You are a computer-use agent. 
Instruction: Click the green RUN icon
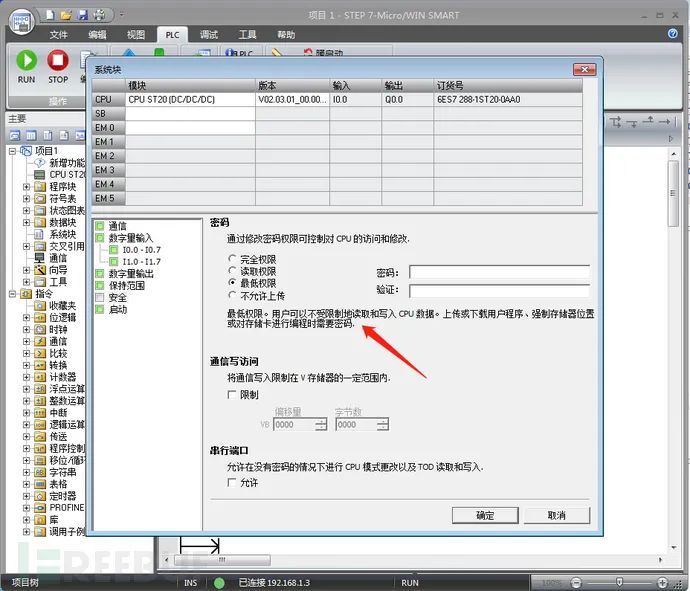tap(26, 60)
